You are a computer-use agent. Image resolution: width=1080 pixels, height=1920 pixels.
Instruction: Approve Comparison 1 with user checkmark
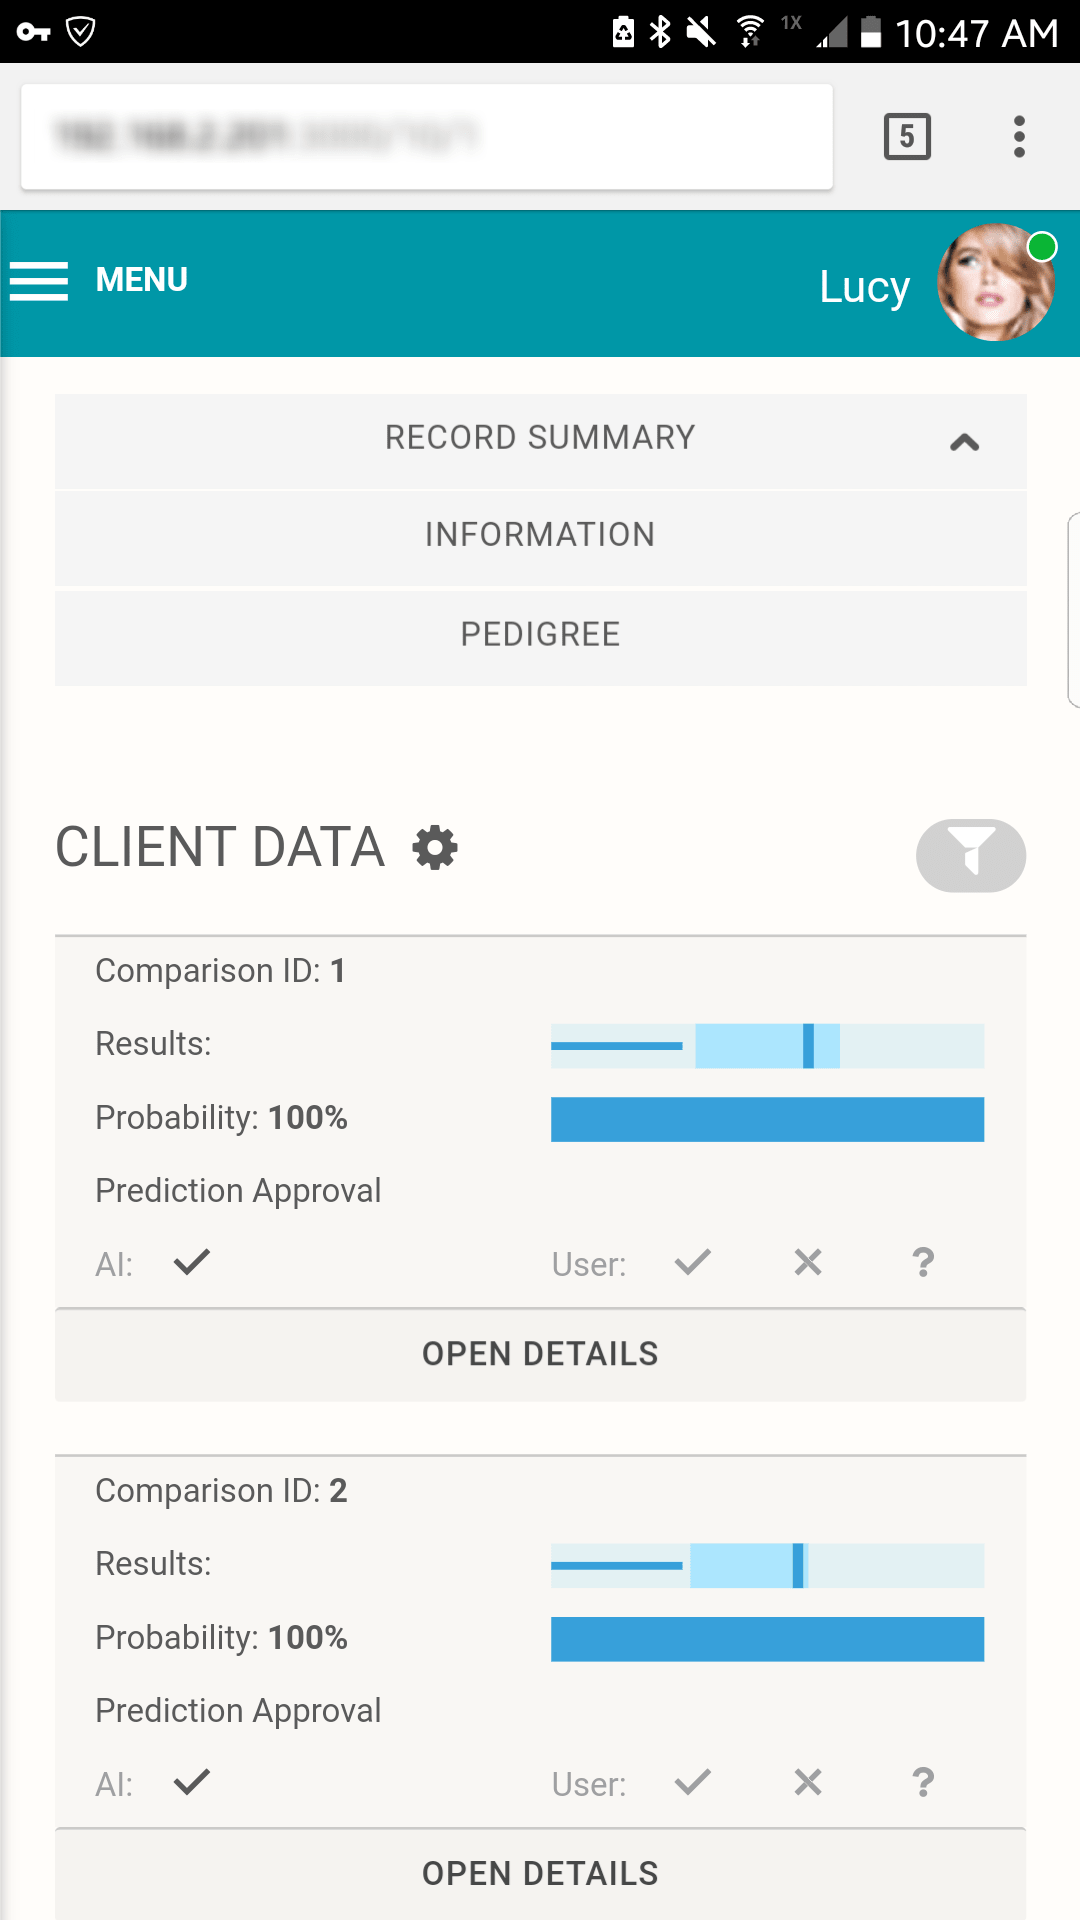[x=692, y=1263]
